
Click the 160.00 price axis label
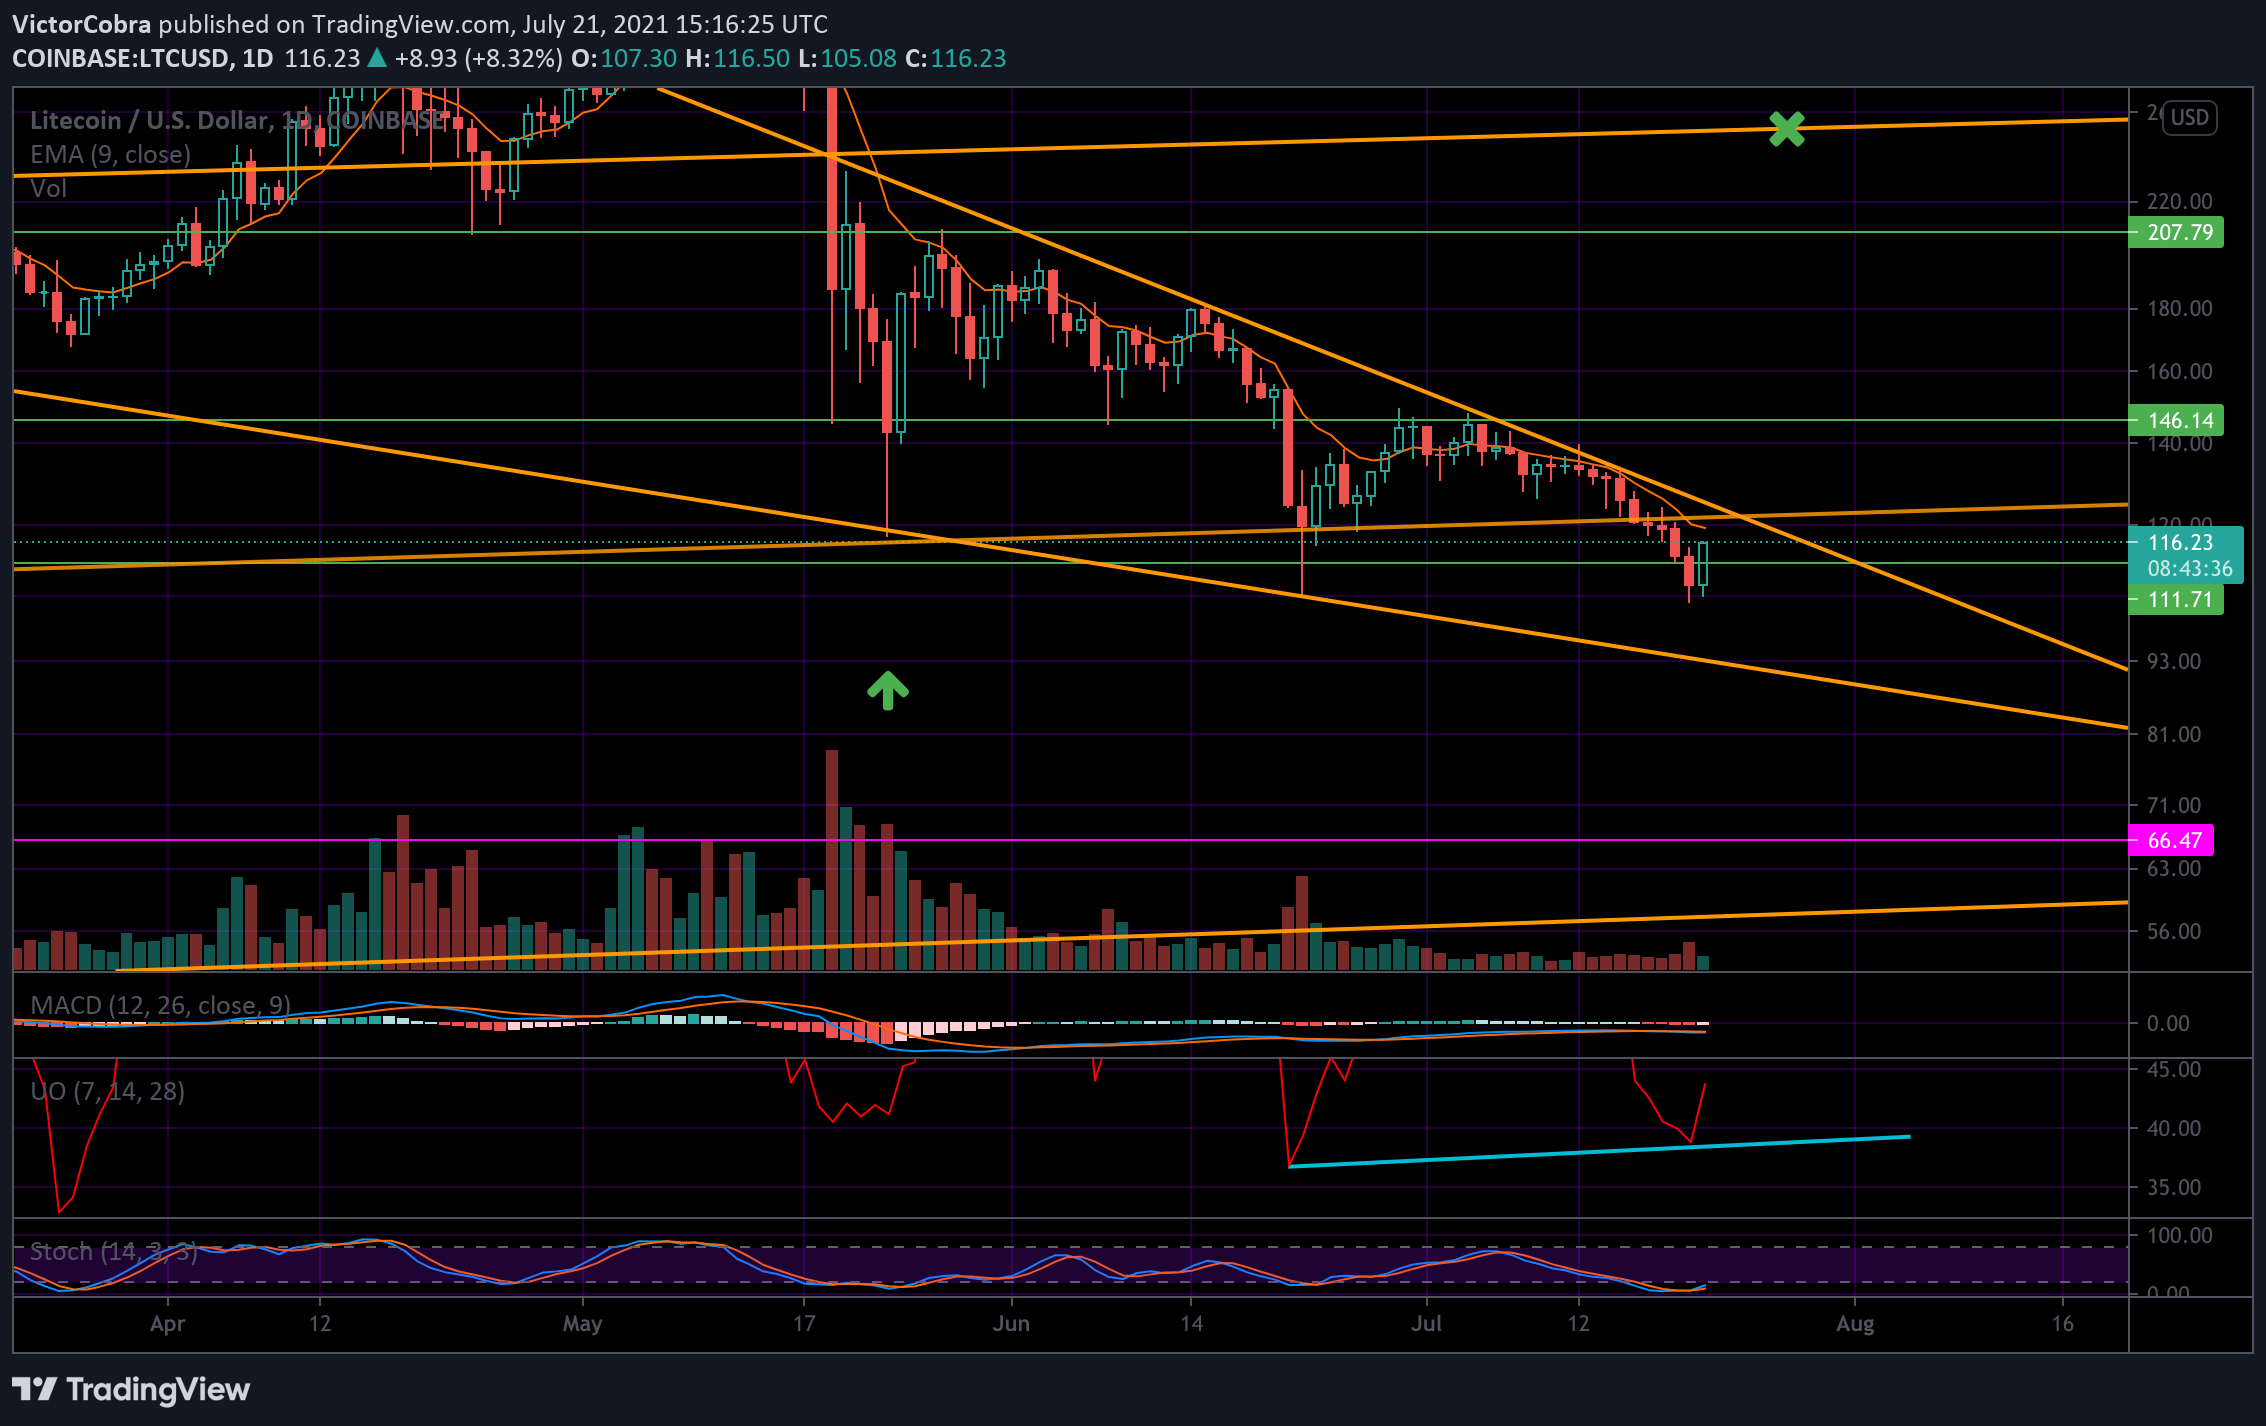point(2180,371)
